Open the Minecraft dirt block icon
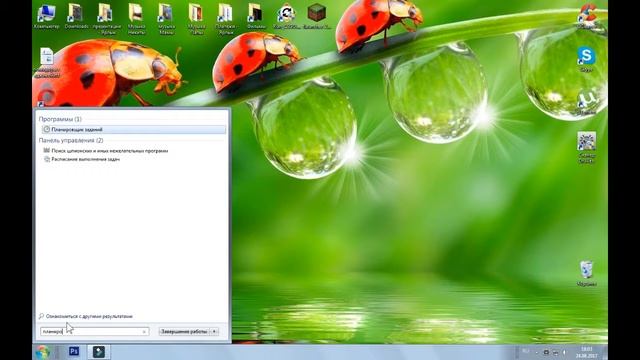 (317, 16)
